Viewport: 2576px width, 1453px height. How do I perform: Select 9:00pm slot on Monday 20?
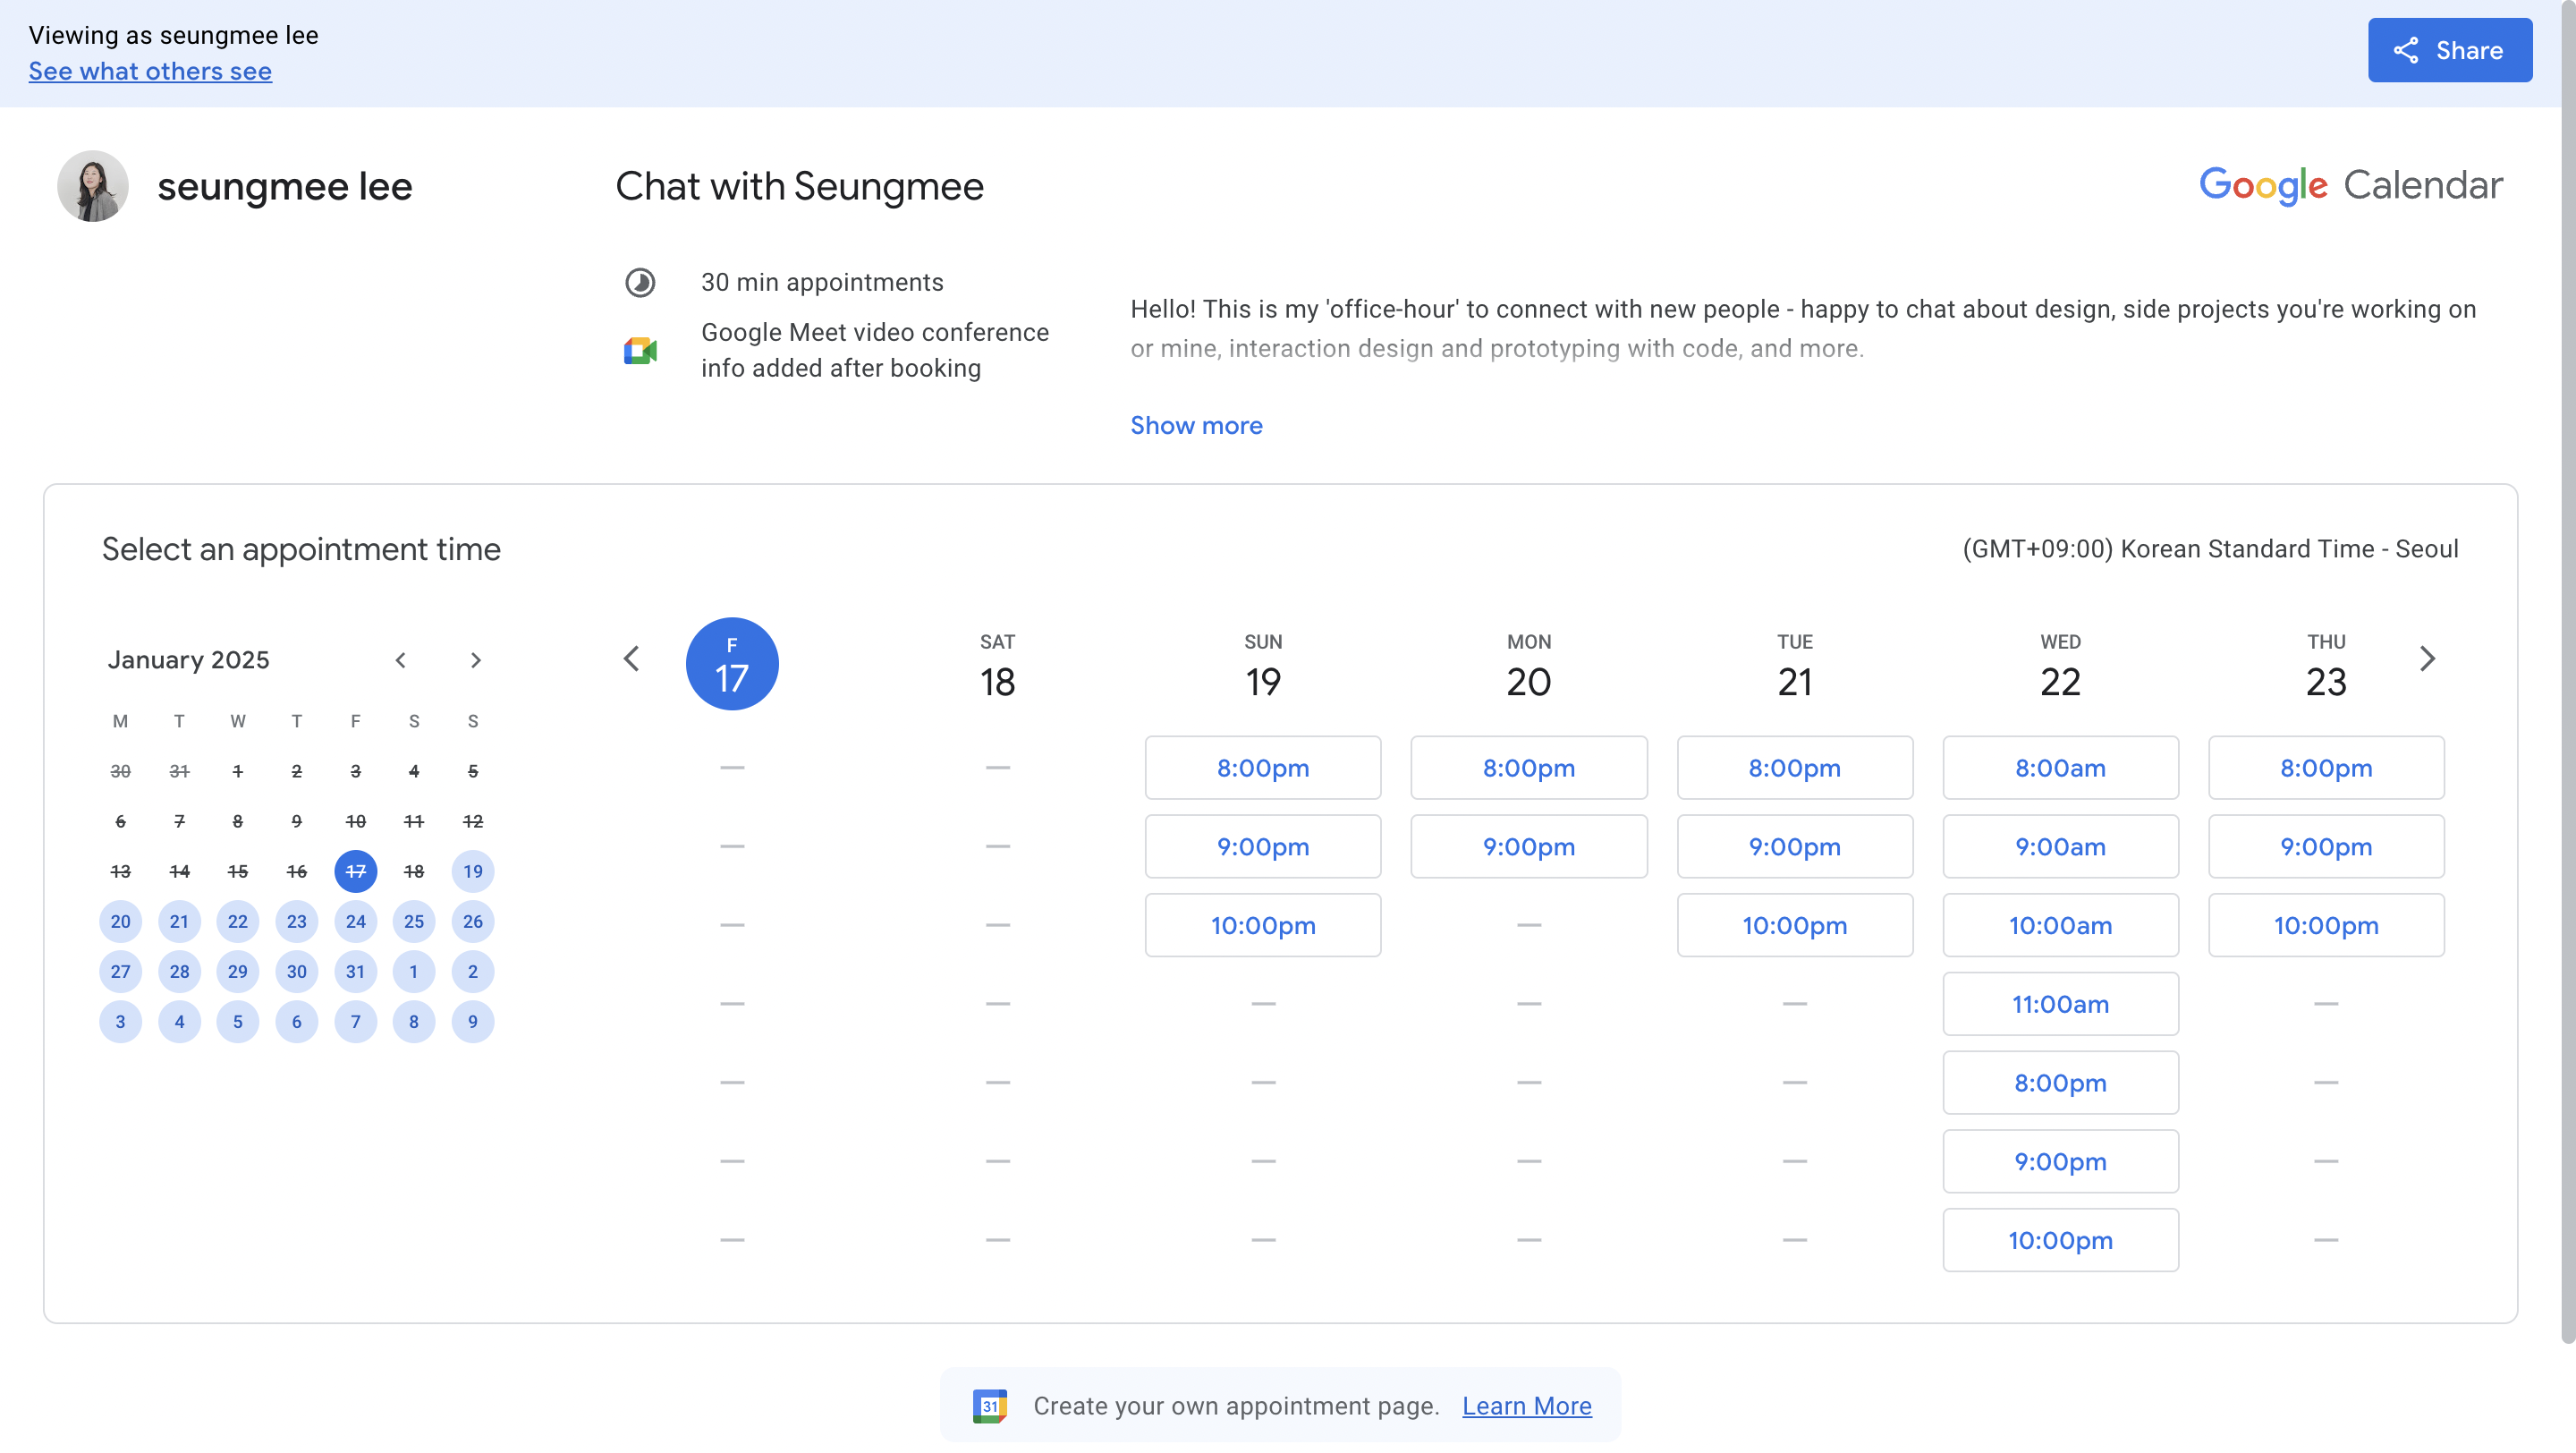tap(1528, 847)
